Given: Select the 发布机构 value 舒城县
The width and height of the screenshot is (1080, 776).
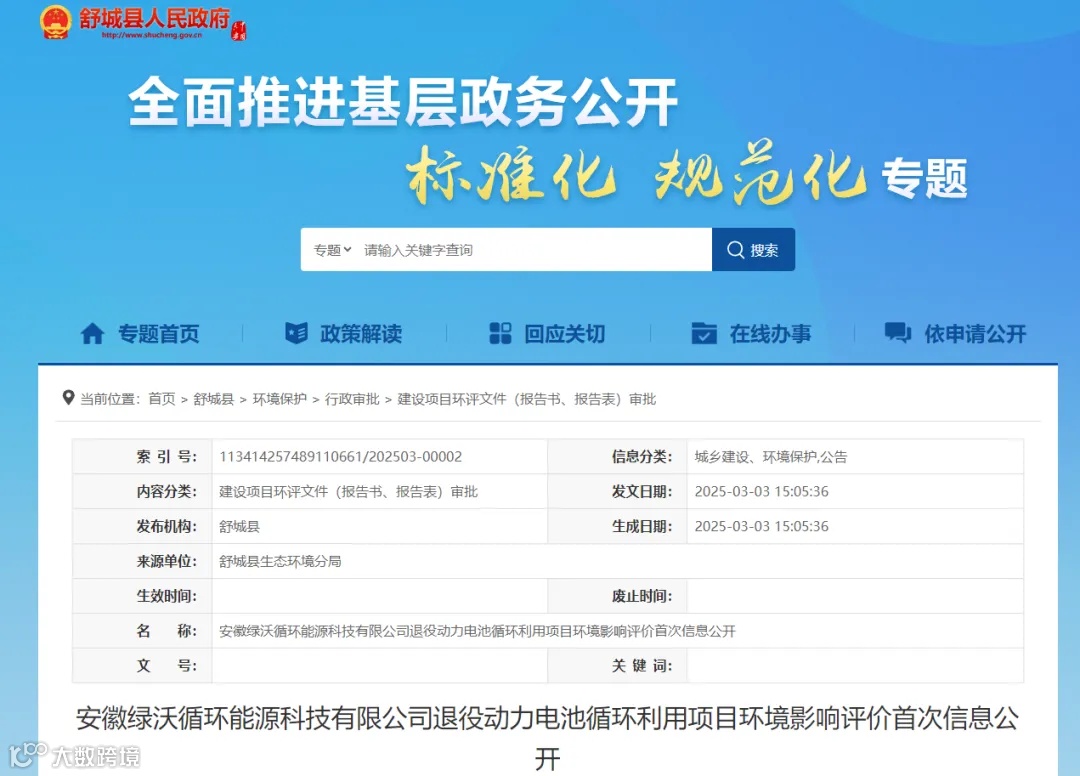Looking at the screenshot, I should (239, 527).
